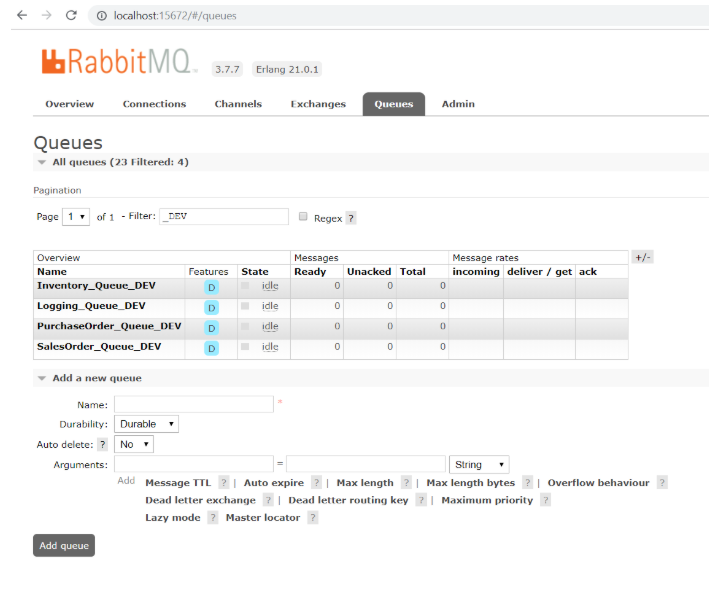Viewport: 709px width, 606px height.
Task: Open the Auto delete help question mark
Action: pyautogui.click(x=103, y=445)
